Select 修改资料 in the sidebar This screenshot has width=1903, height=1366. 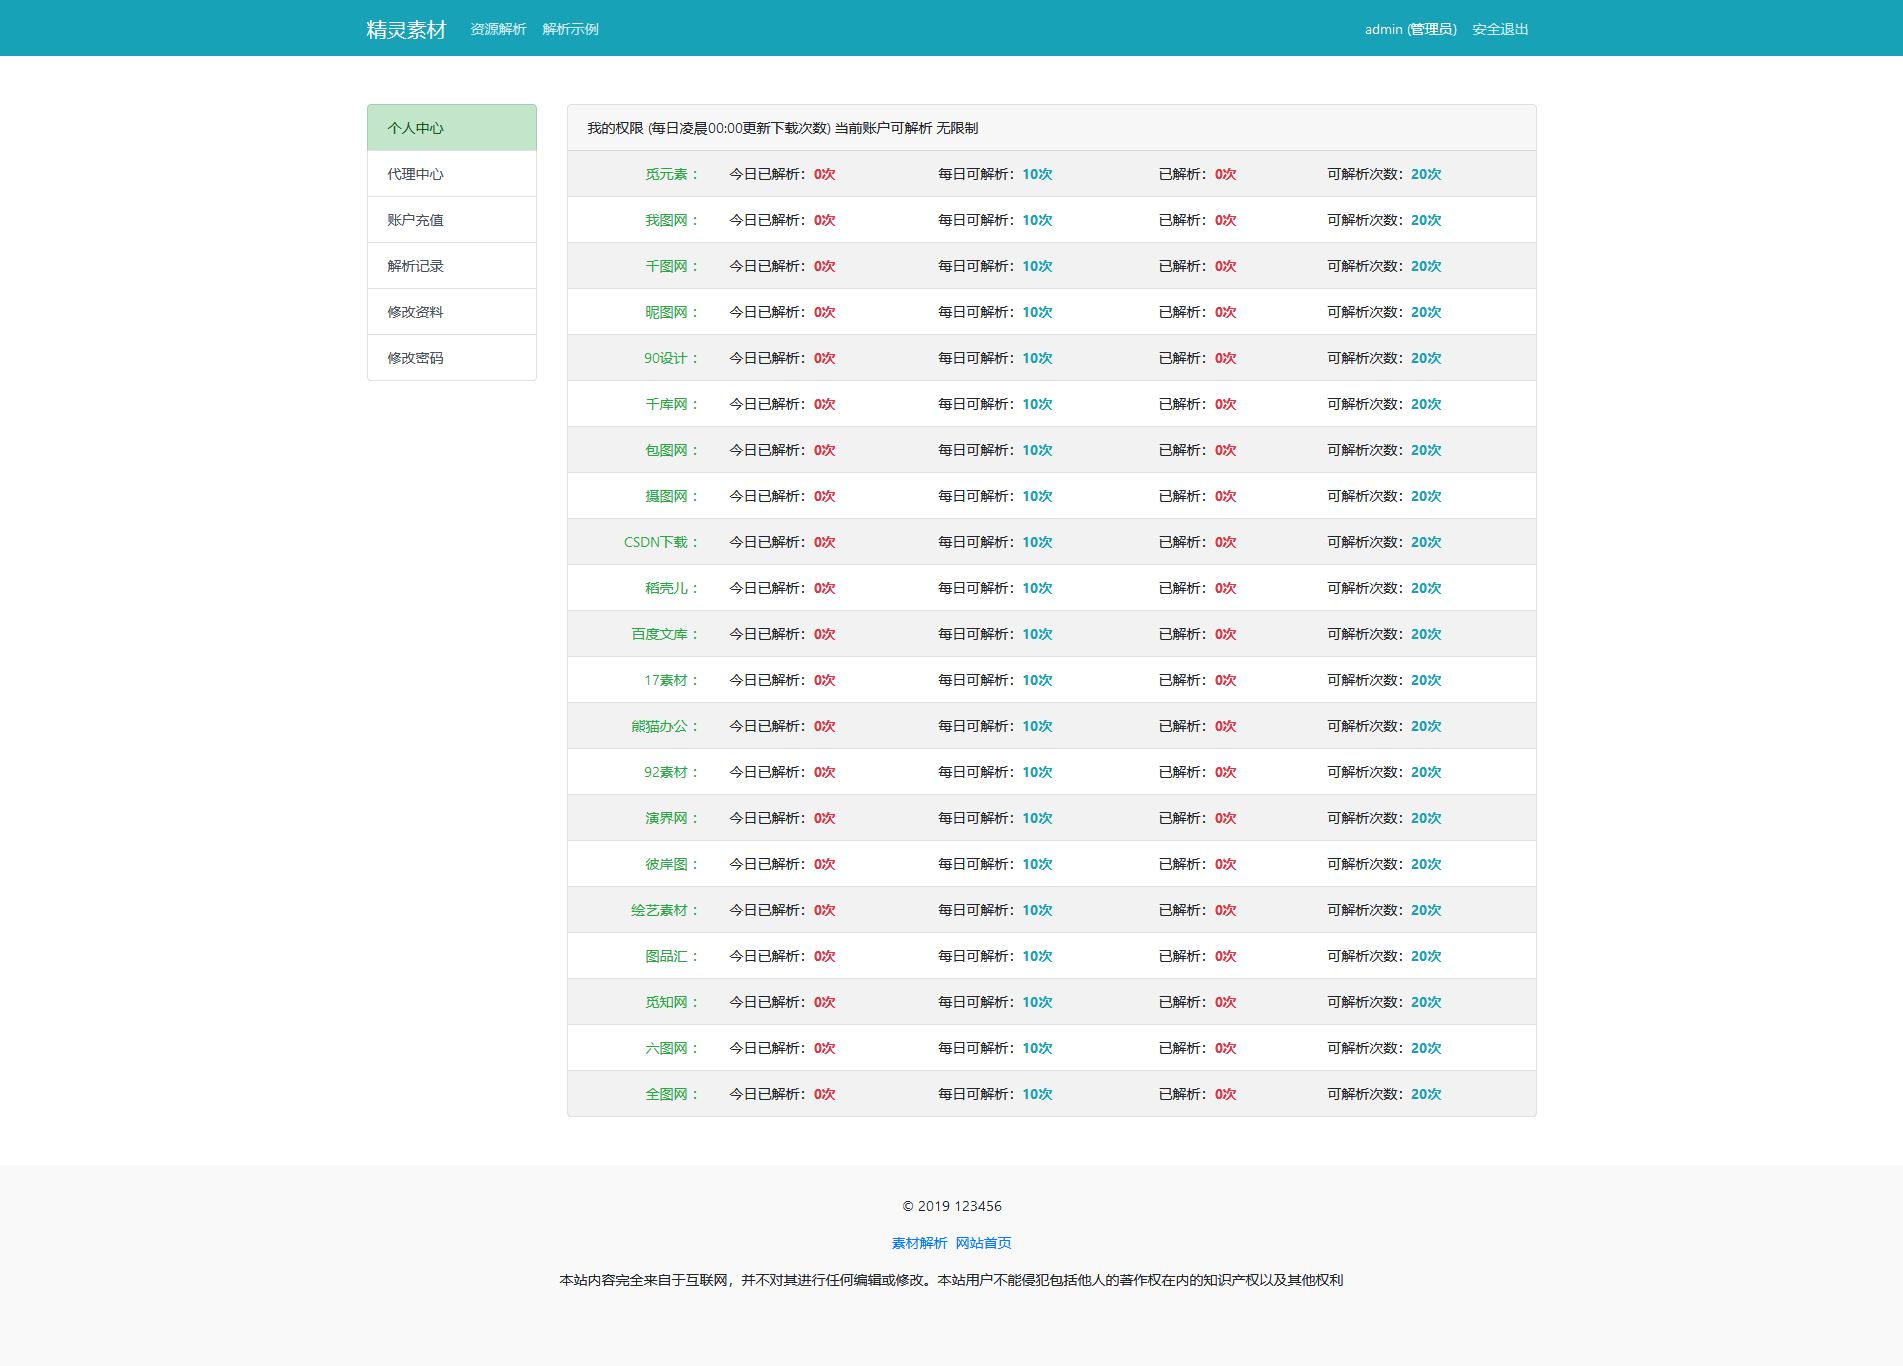pyautogui.click(x=451, y=312)
